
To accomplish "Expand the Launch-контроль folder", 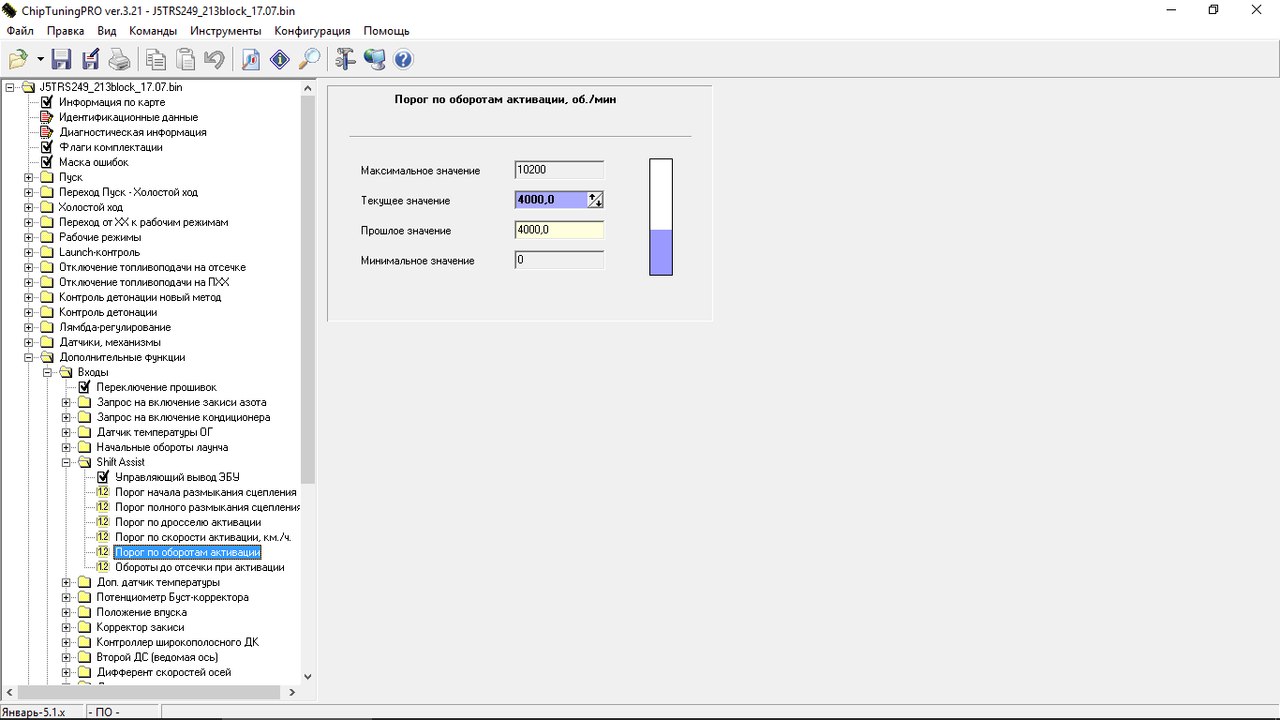I will 29,252.
